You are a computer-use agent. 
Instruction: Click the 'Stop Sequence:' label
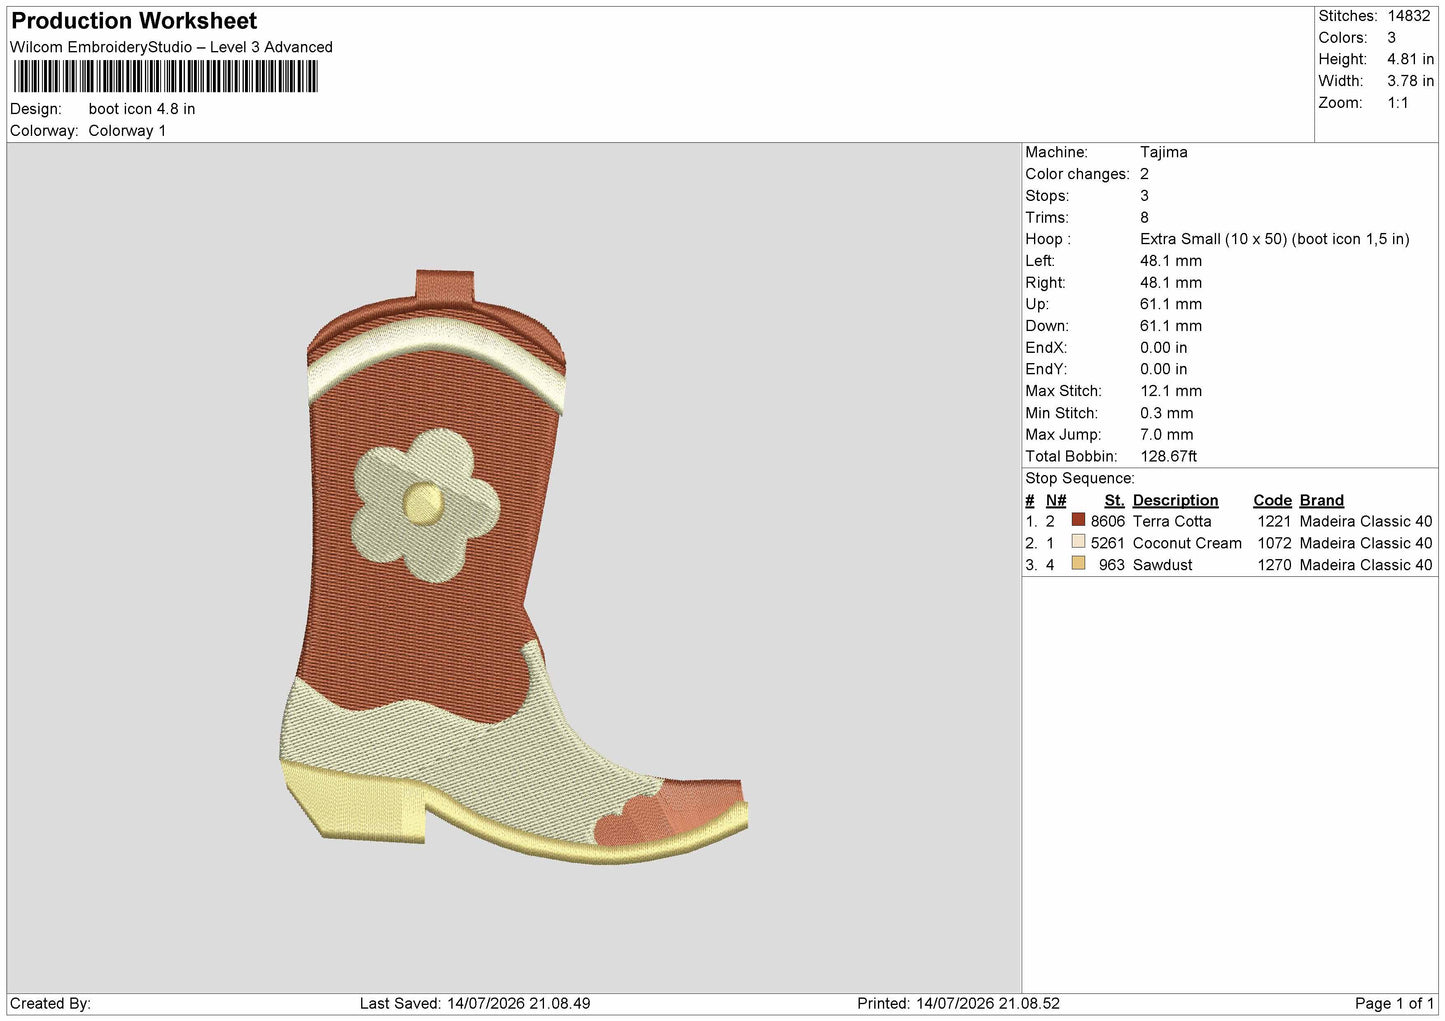point(1080,478)
